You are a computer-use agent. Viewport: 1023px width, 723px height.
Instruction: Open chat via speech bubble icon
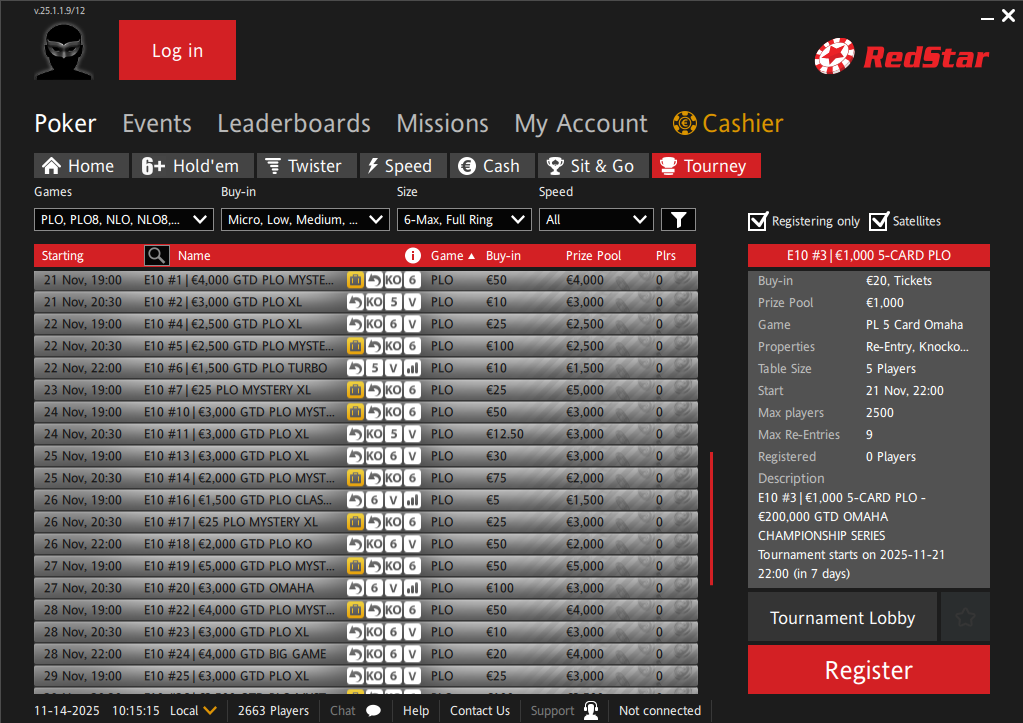(373, 711)
